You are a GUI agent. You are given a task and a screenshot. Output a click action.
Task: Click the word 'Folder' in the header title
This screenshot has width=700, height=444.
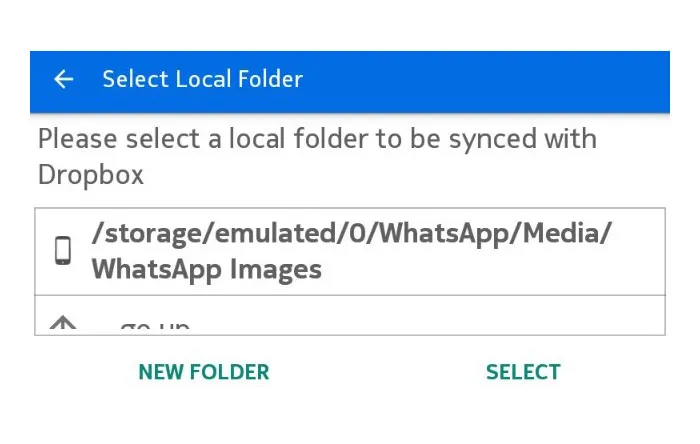click(x=270, y=79)
